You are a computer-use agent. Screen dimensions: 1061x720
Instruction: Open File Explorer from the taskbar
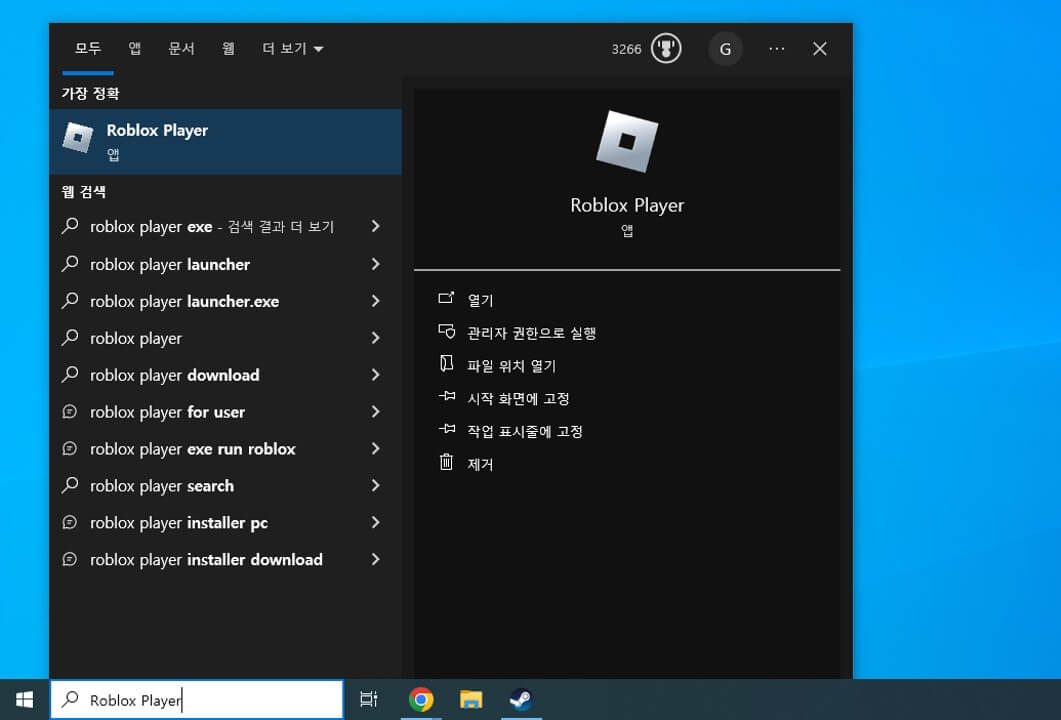[471, 700]
